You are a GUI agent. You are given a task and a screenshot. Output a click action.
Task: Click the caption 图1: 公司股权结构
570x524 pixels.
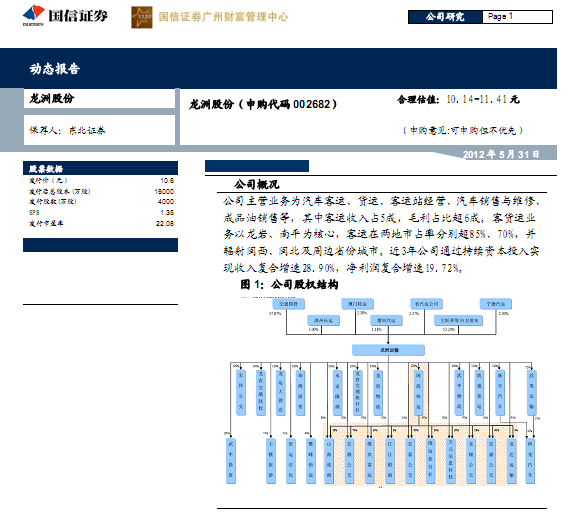coord(289,284)
